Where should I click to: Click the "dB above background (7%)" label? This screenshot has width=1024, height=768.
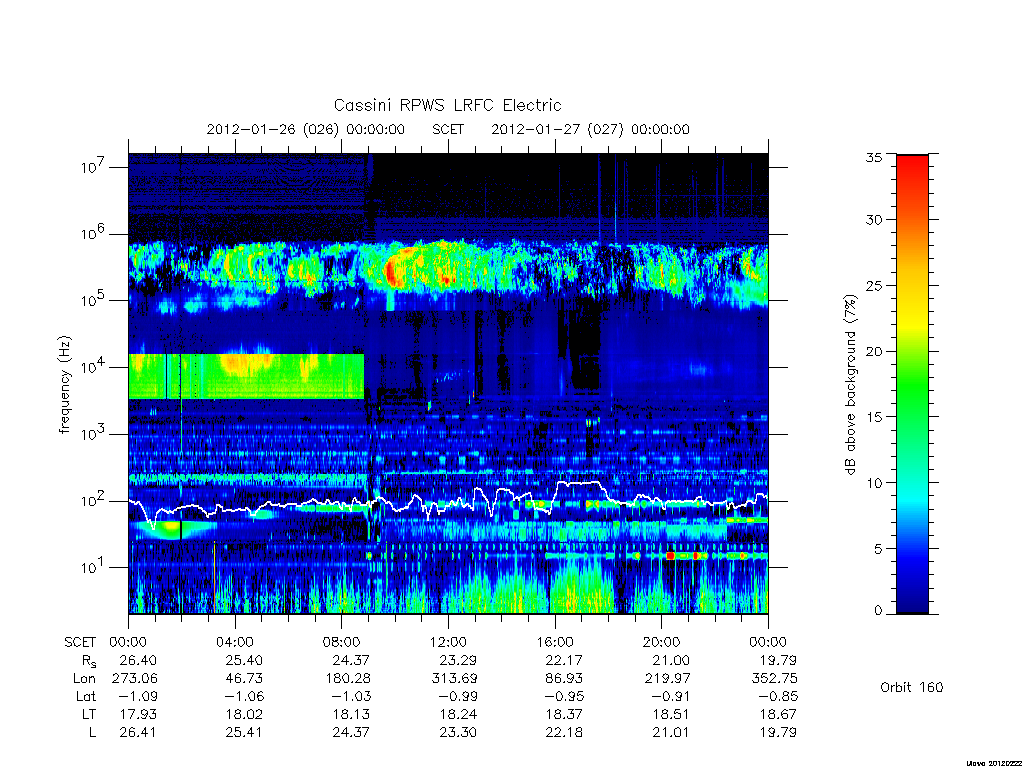(850, 385)
